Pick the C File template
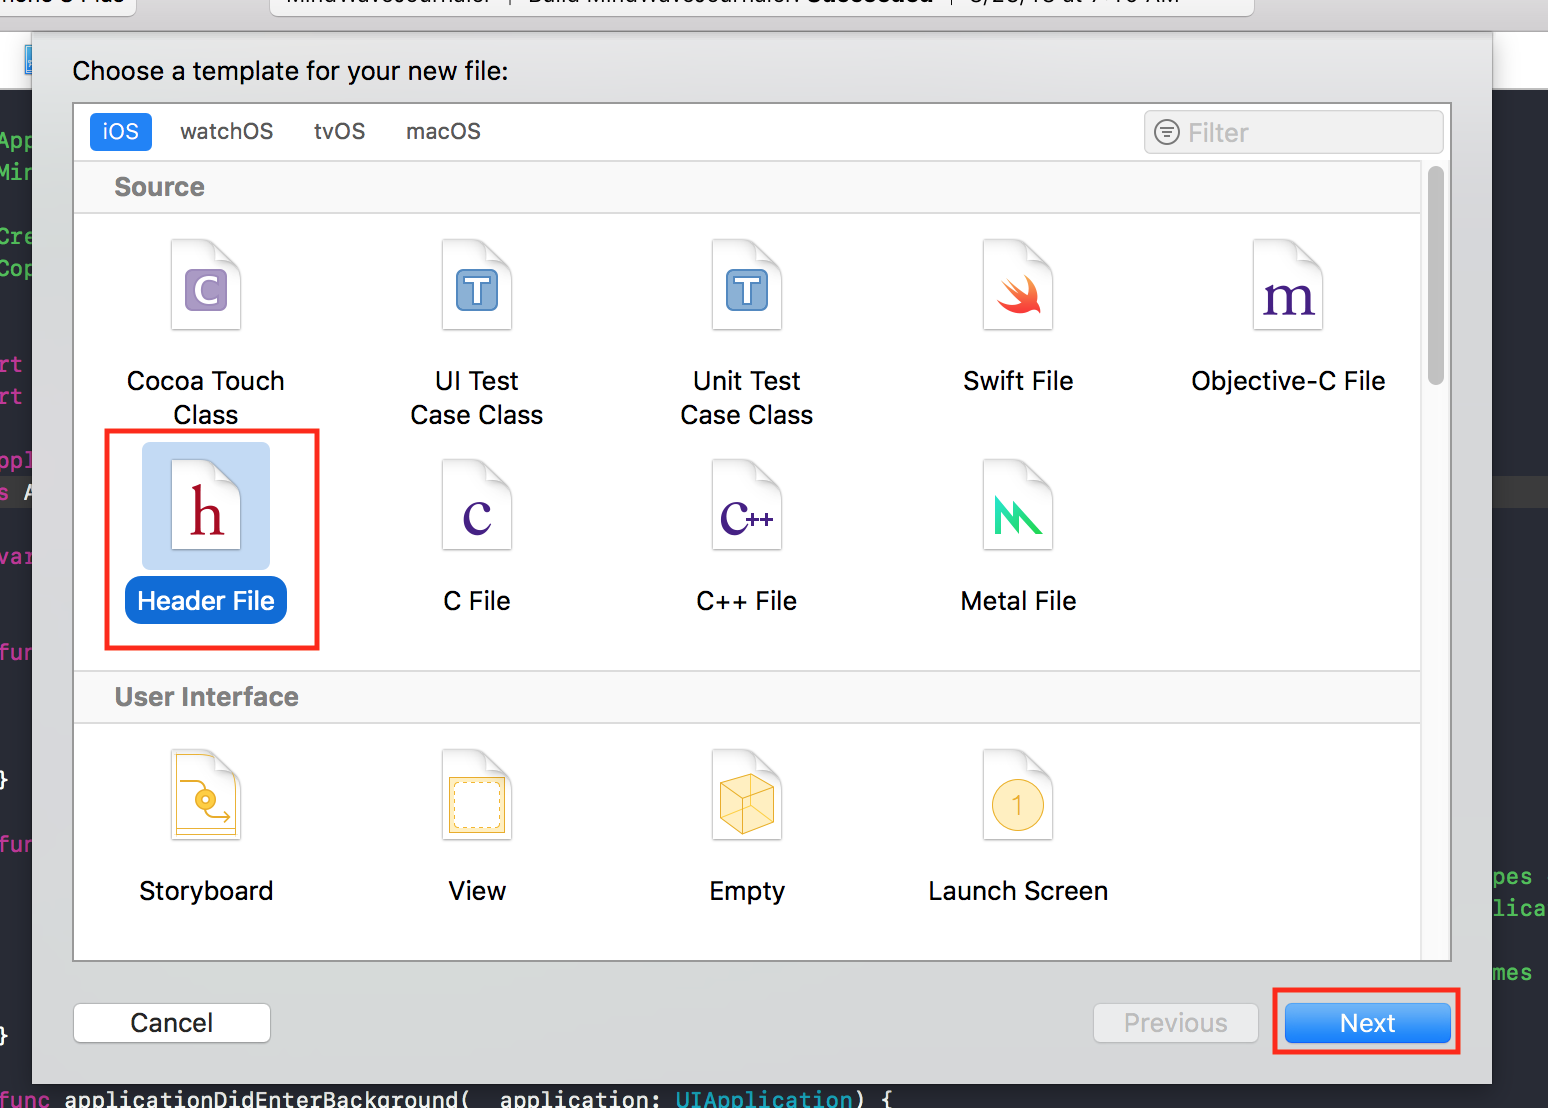The image size is (1548, 1108). 477,506
